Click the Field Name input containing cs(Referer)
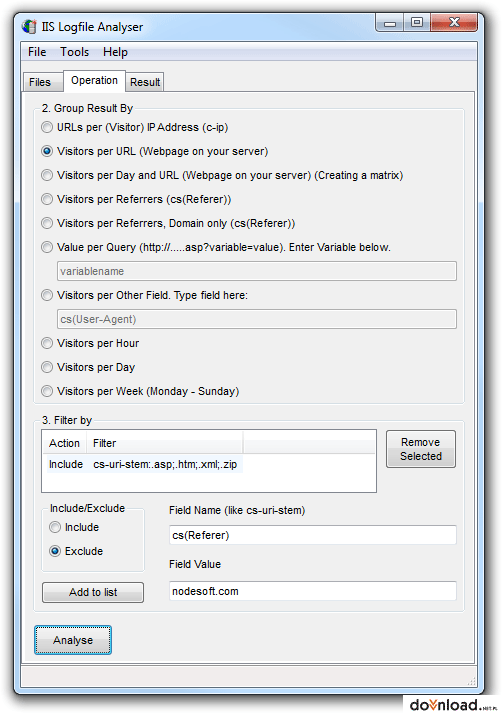 312,535
